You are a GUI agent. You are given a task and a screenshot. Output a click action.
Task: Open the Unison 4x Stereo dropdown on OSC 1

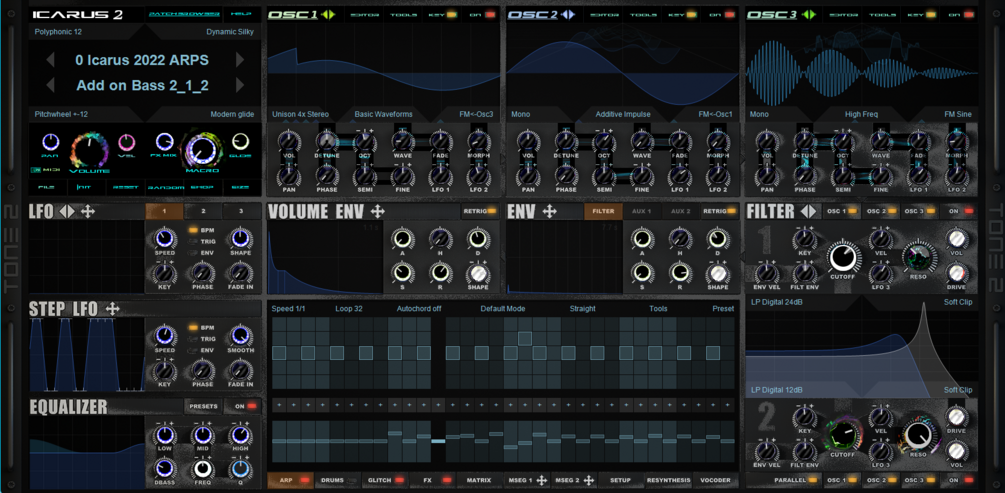(300, 114)
